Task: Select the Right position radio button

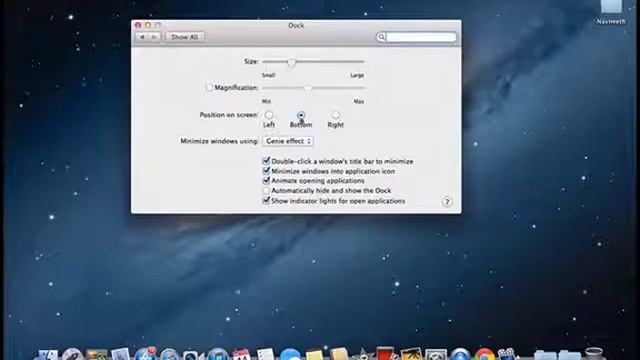Action: coord(336,115)
